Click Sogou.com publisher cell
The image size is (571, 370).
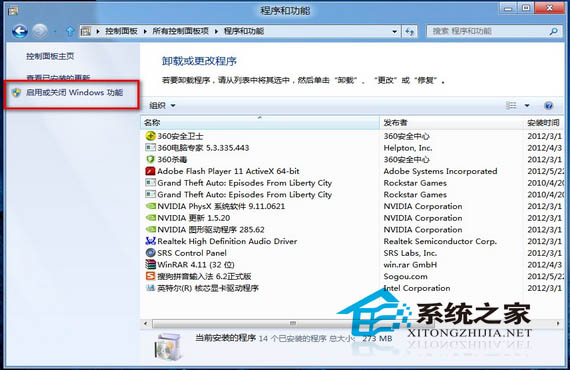click(x=405, y=276)
